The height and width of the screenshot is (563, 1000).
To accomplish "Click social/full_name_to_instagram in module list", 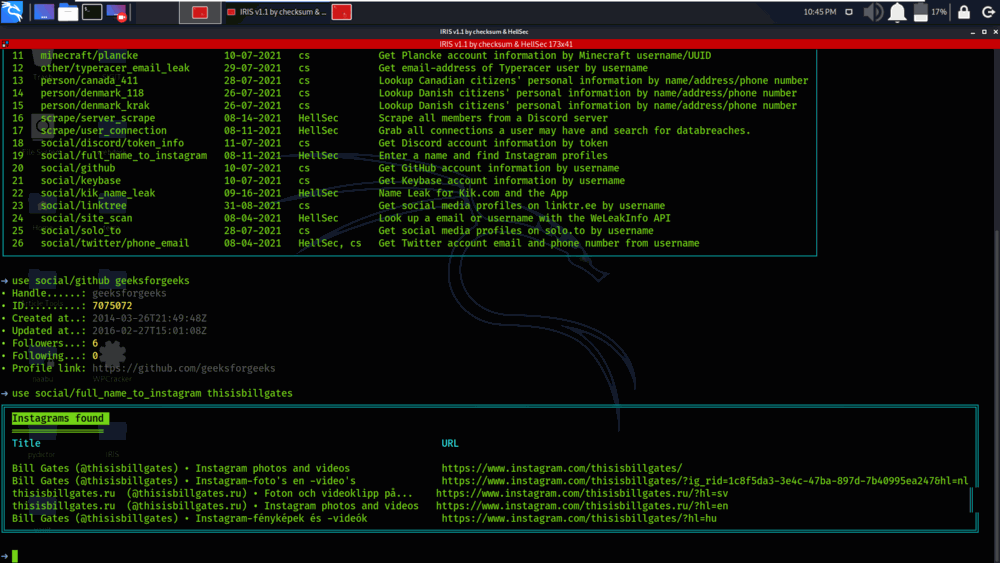I will [x=124, y=156].
